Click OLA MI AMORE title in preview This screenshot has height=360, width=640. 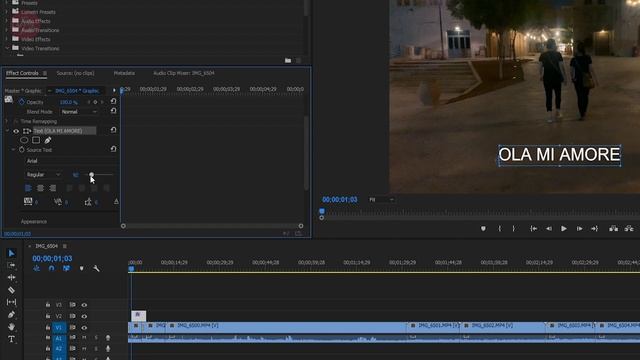click(x=559, y=155)
